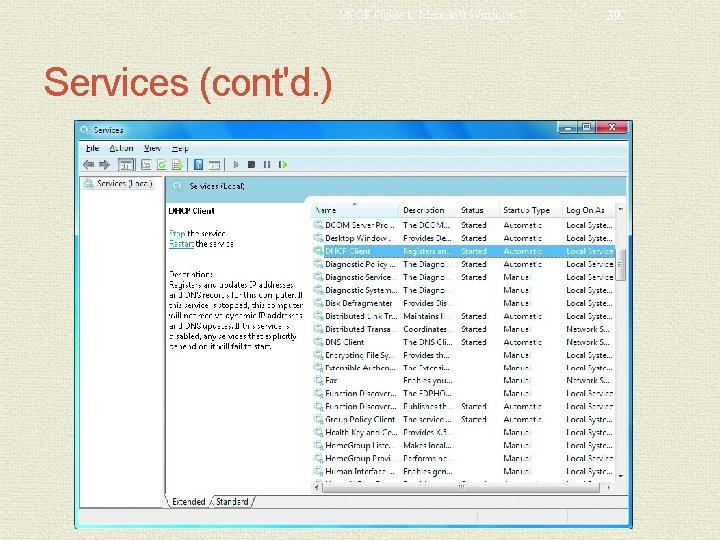Screen dimensions: 720x540
Task: Click 'Registers an...' description of DHCP Client
Action: (428, 251)
